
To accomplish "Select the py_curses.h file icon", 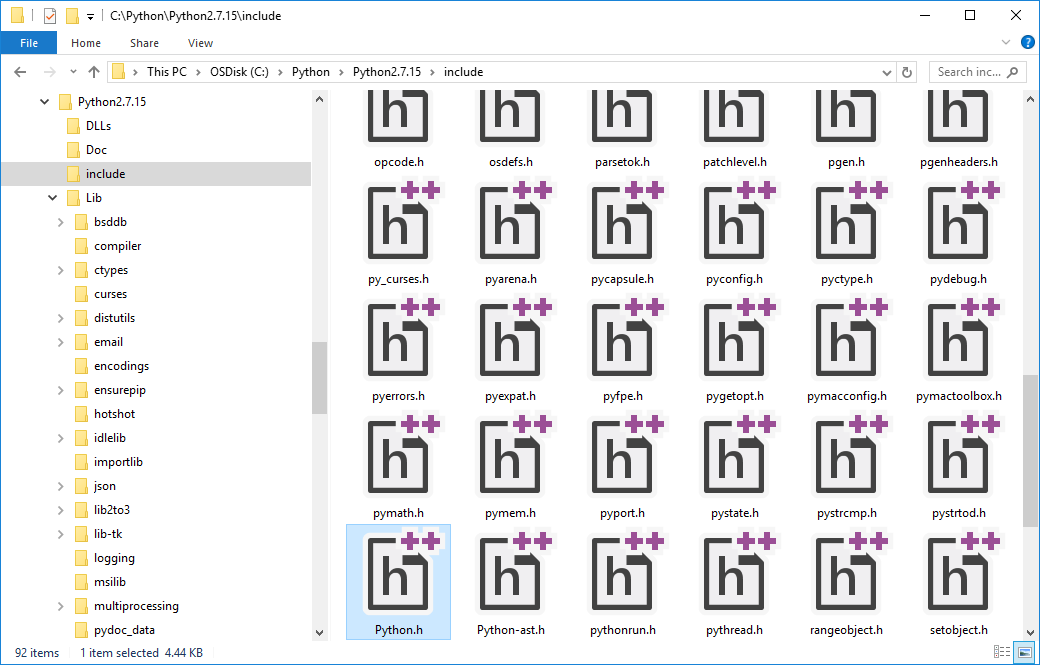I will (398, 223).
